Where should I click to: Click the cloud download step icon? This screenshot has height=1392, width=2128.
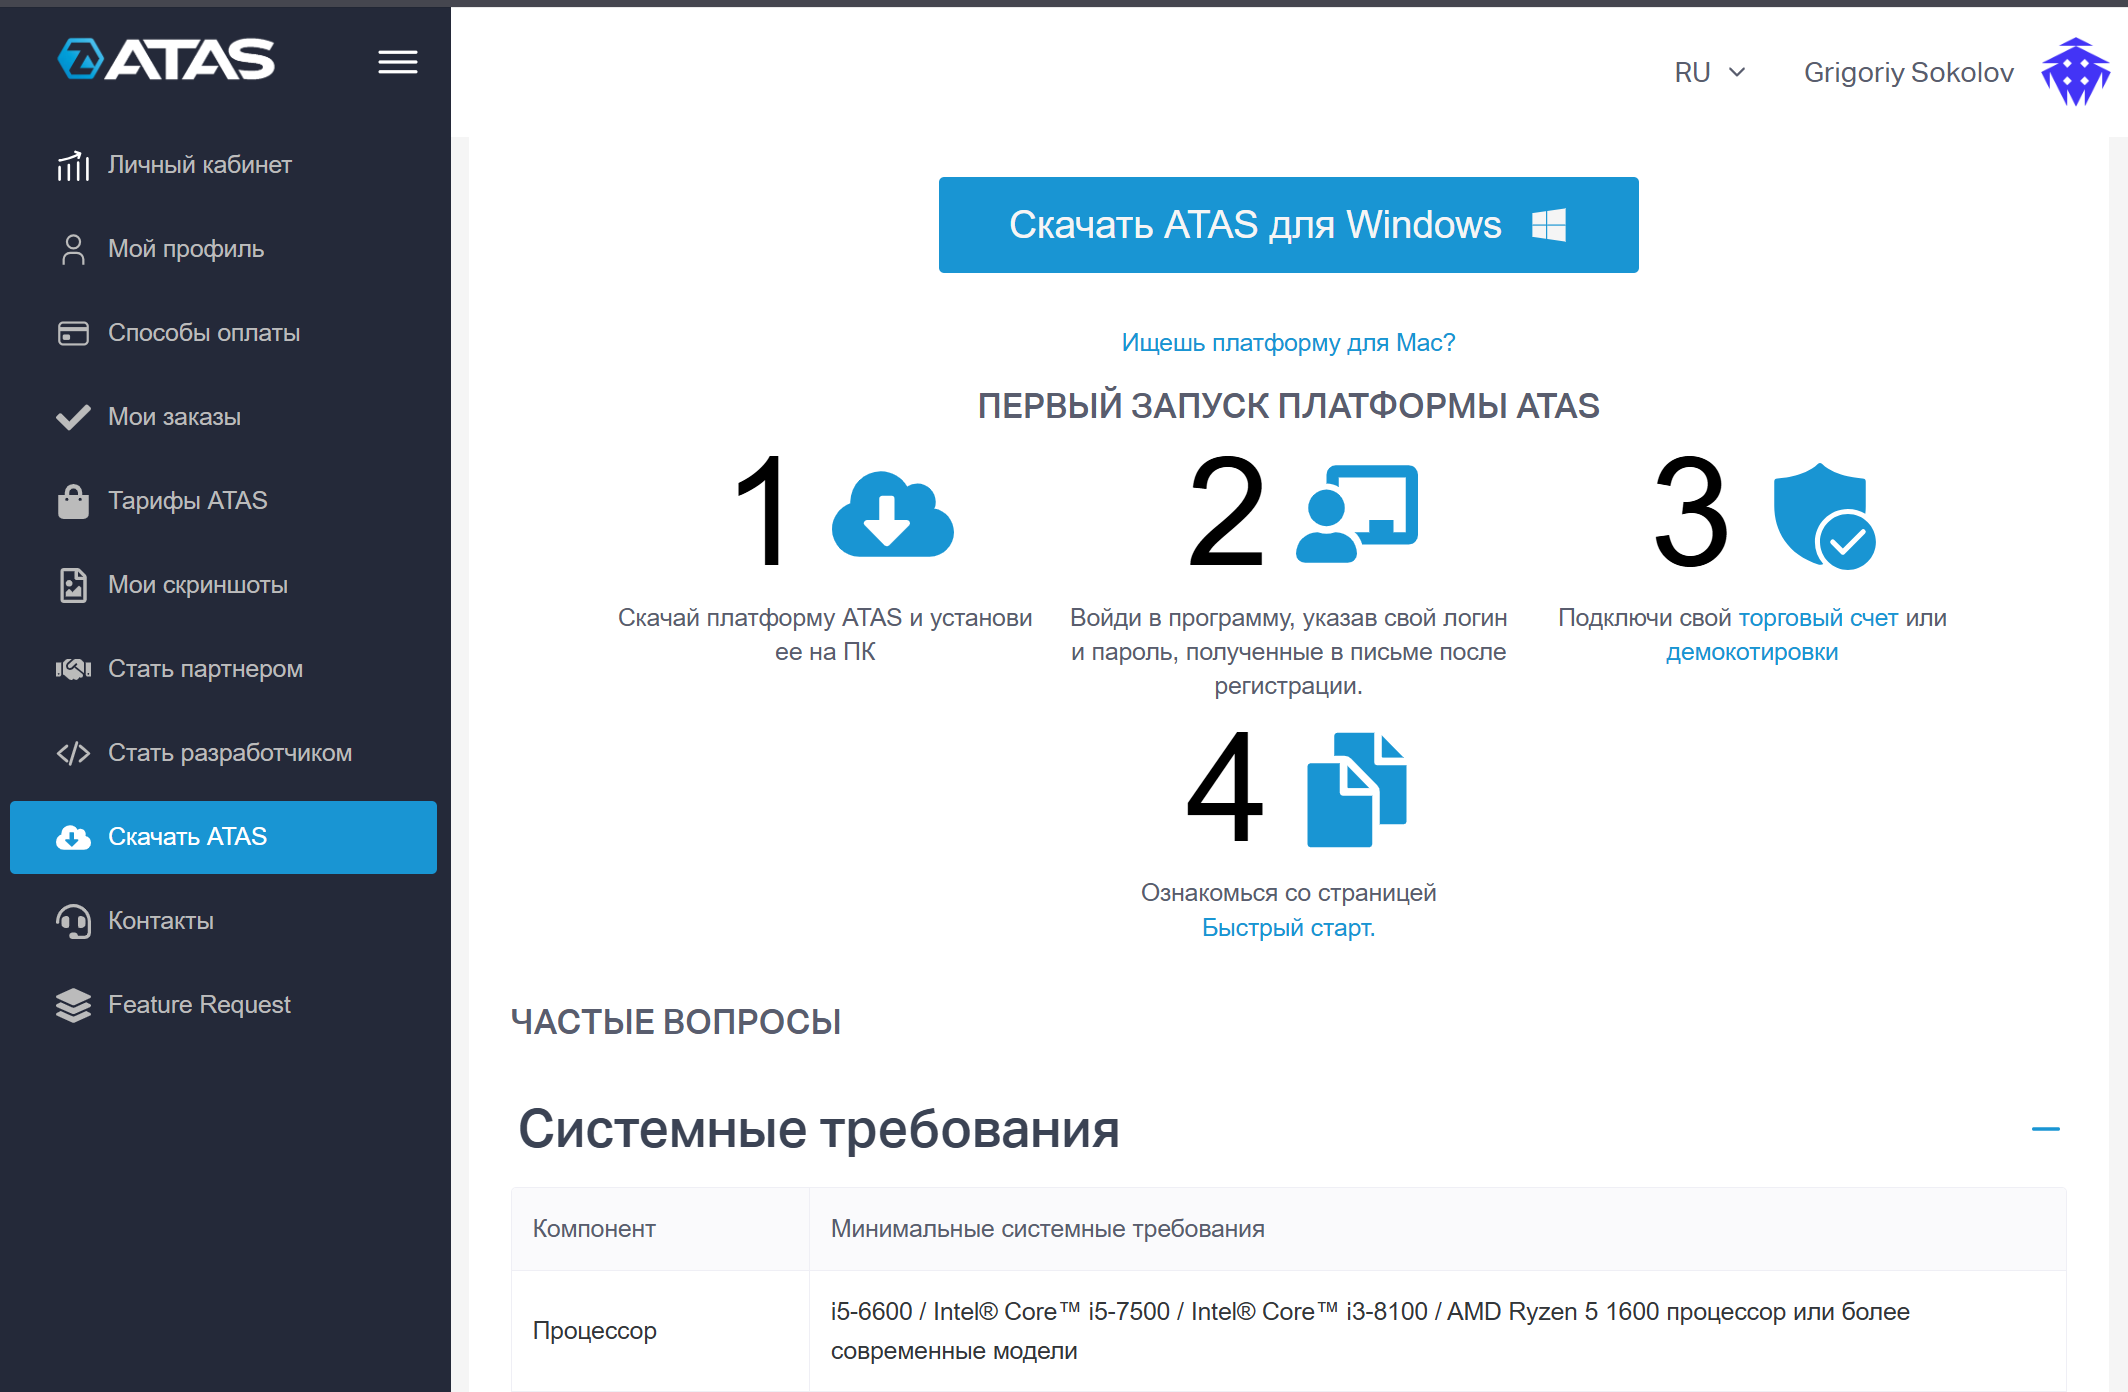pos(892,514)
